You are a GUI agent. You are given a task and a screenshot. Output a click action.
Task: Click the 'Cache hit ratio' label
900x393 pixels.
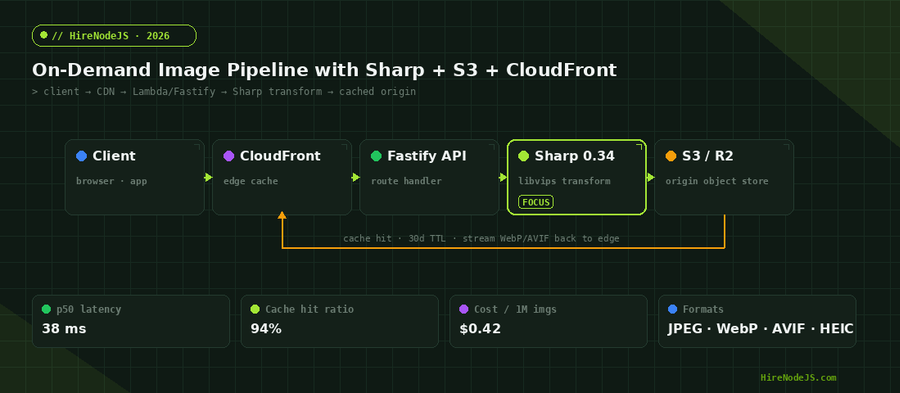(x=309, y=310)
